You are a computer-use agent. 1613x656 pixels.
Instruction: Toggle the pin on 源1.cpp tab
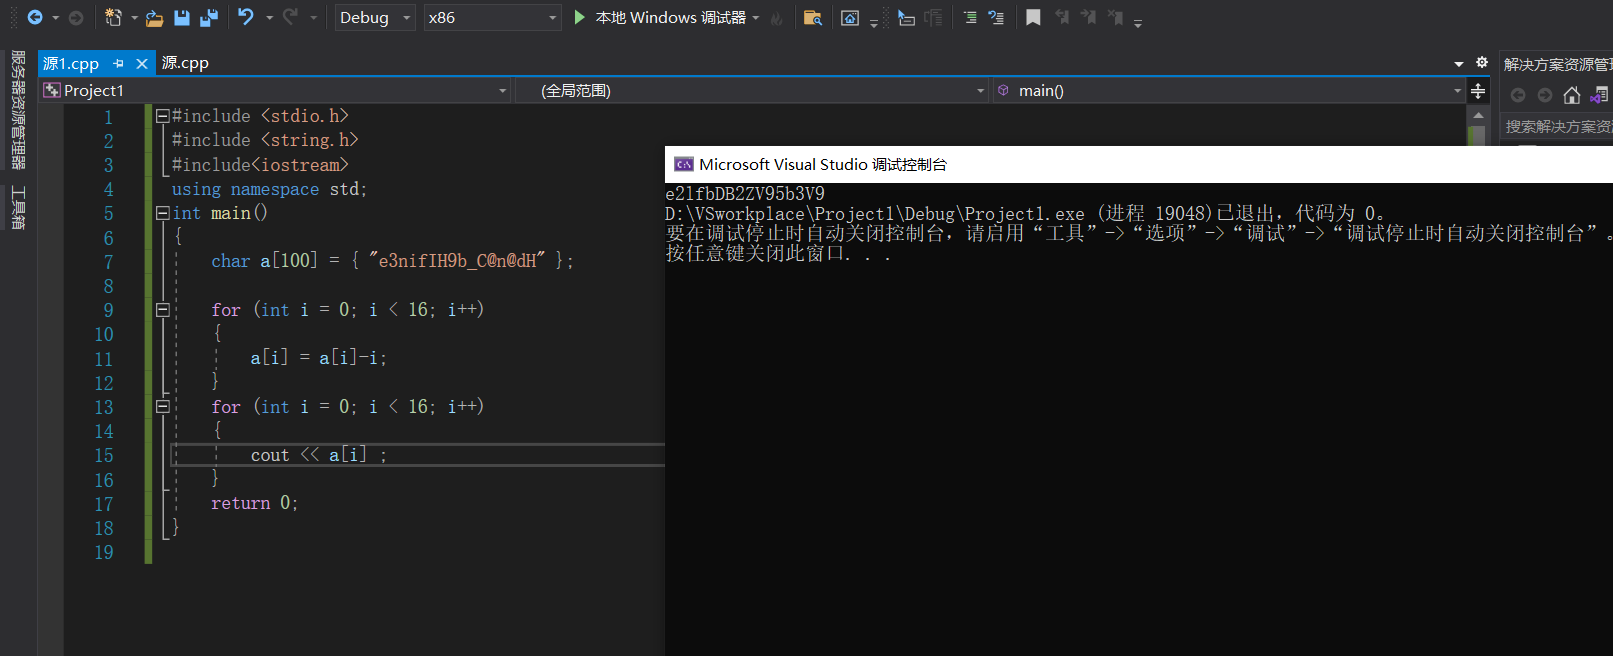[119, 63]
